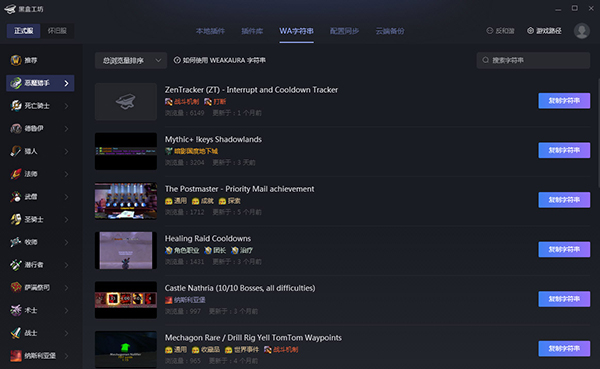Click the 搜索字符串 search field
This screenshot has height=369, width=600.
coord(533,60)
